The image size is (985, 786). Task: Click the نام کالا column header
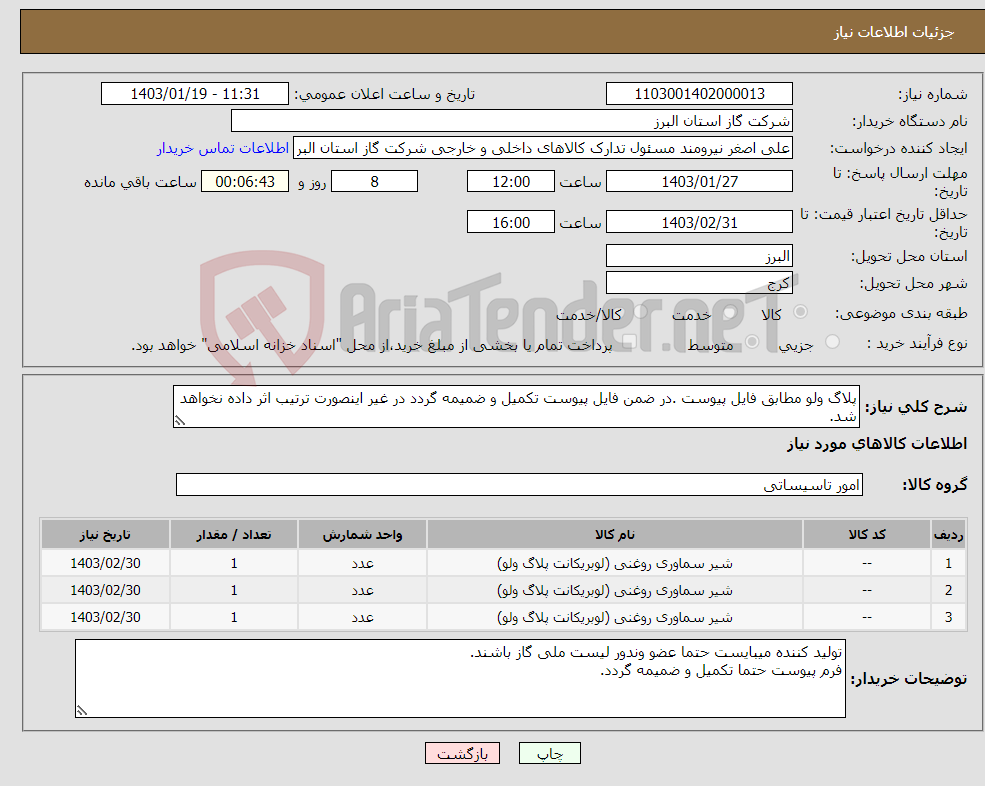(x=614, y=535)
